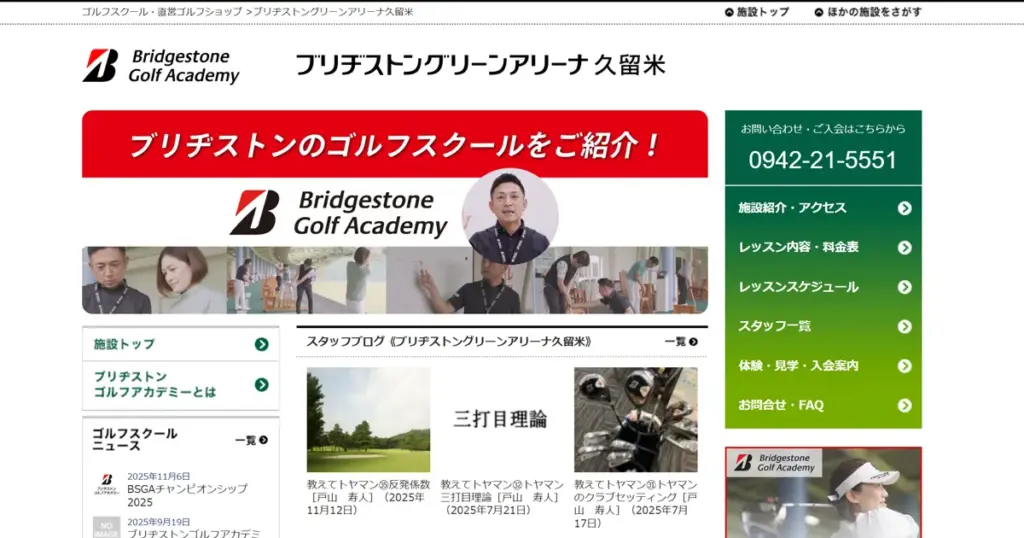Open the golf school news 一覧 link
Image resolution: width=1024 pixels, height=538 pixels.
[x=251, y=440]
